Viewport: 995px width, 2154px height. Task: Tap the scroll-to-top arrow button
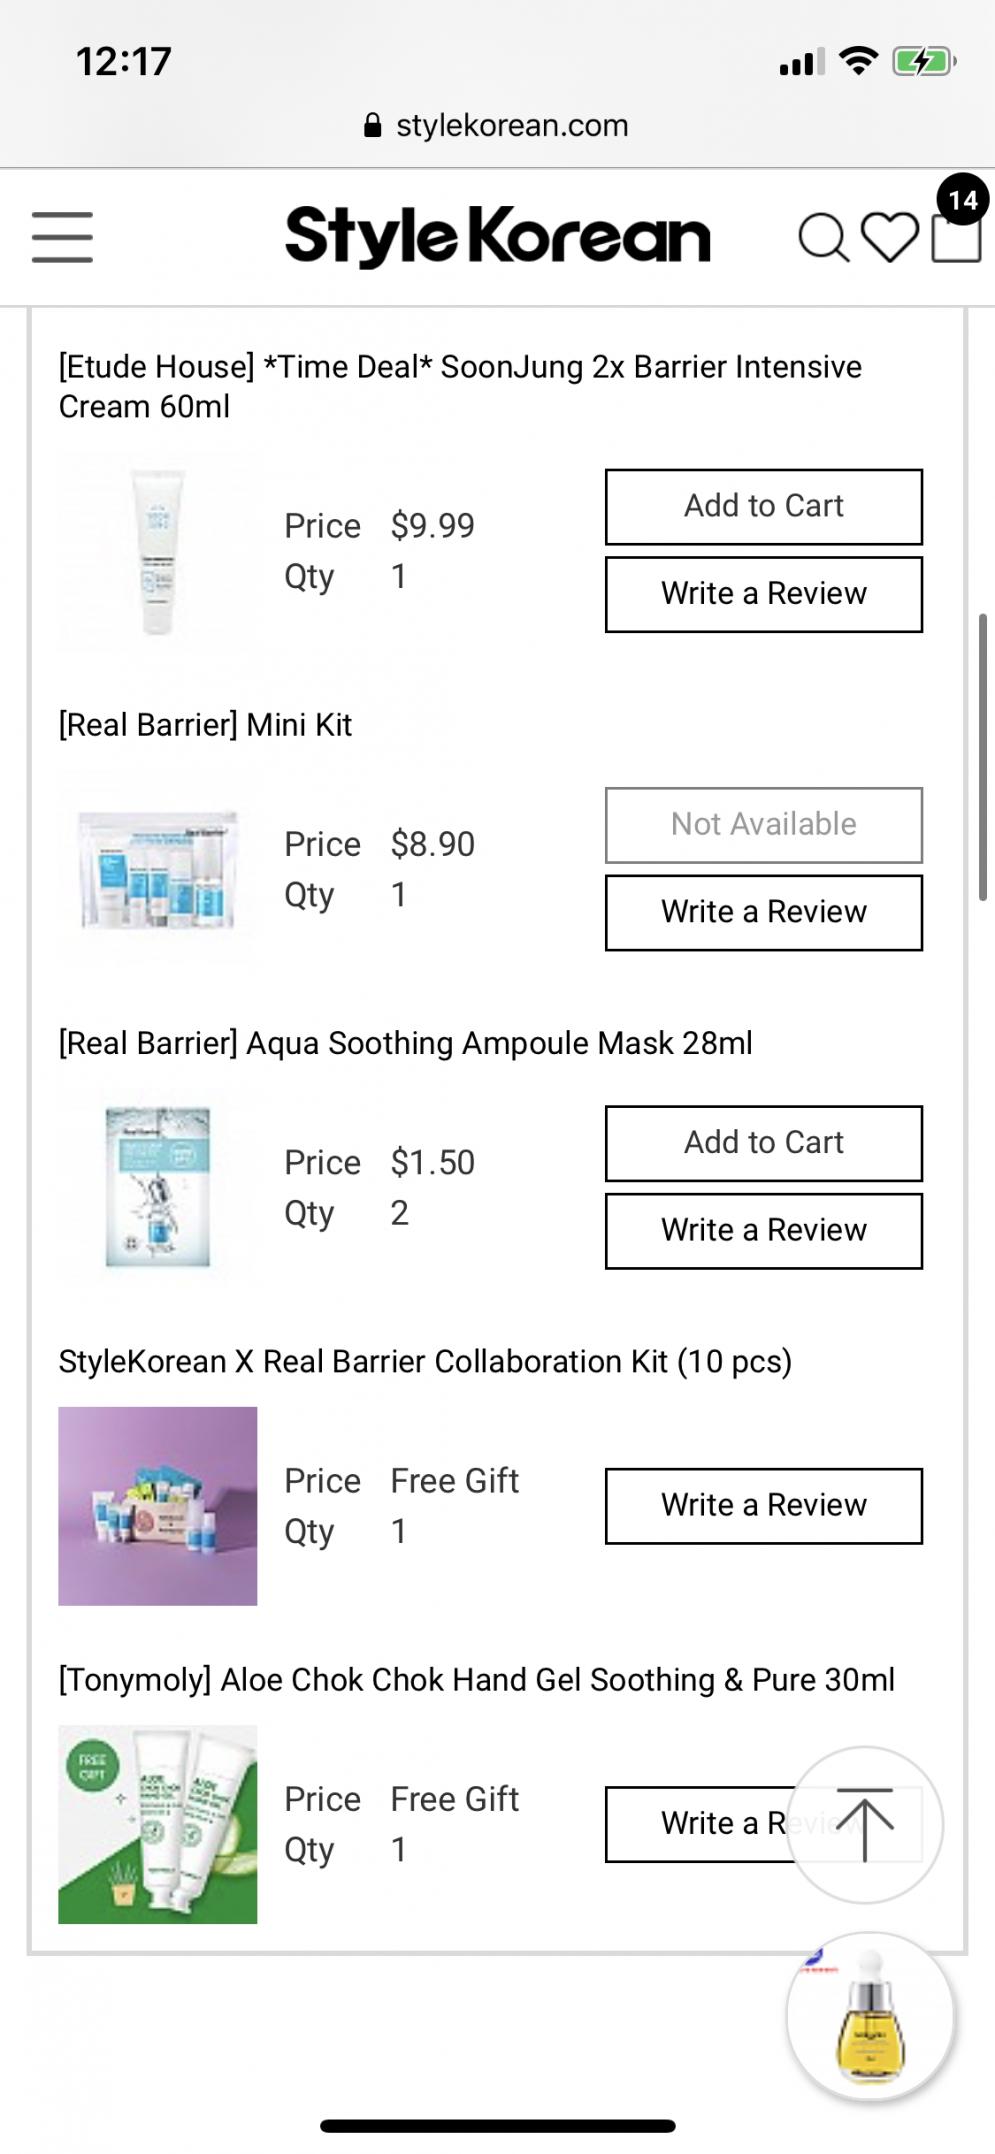click(865, 1824)
